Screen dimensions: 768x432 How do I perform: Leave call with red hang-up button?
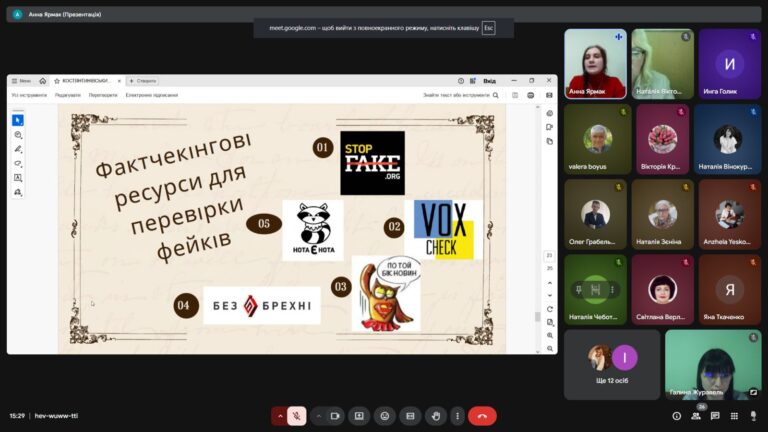tap(482, 416)
